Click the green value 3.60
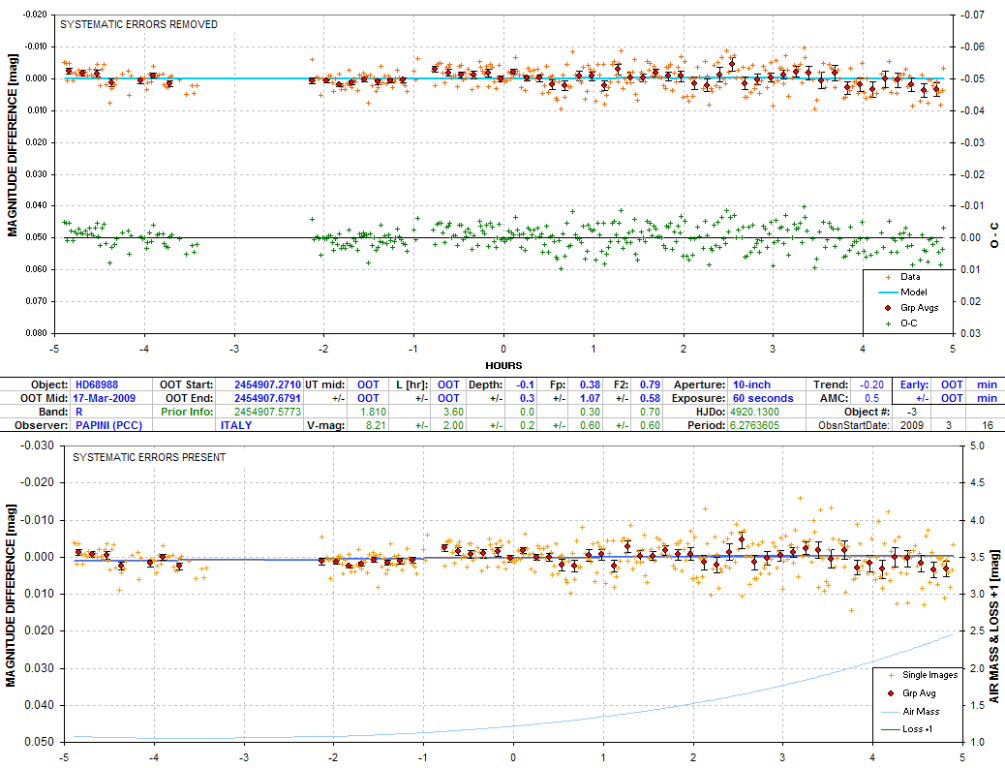 (454, 412)
